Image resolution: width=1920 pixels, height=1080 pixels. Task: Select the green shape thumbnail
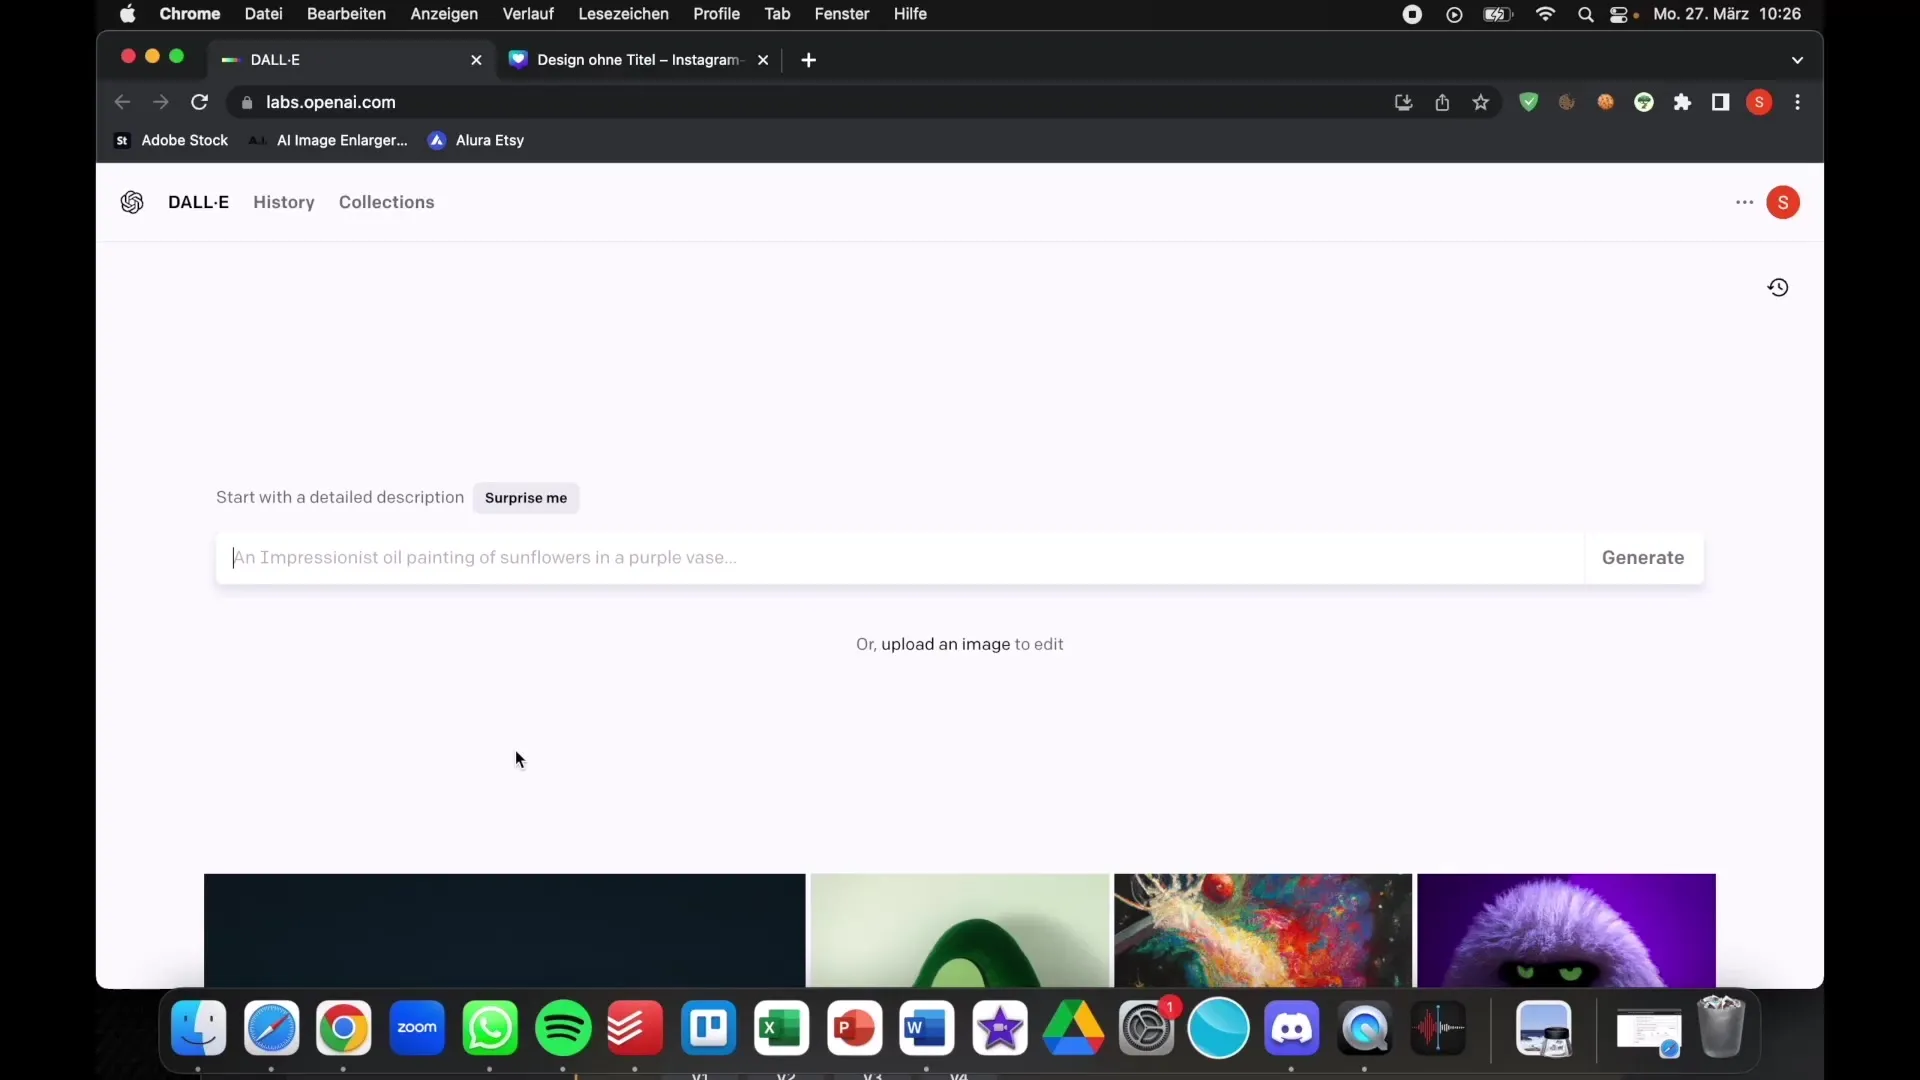959,928
